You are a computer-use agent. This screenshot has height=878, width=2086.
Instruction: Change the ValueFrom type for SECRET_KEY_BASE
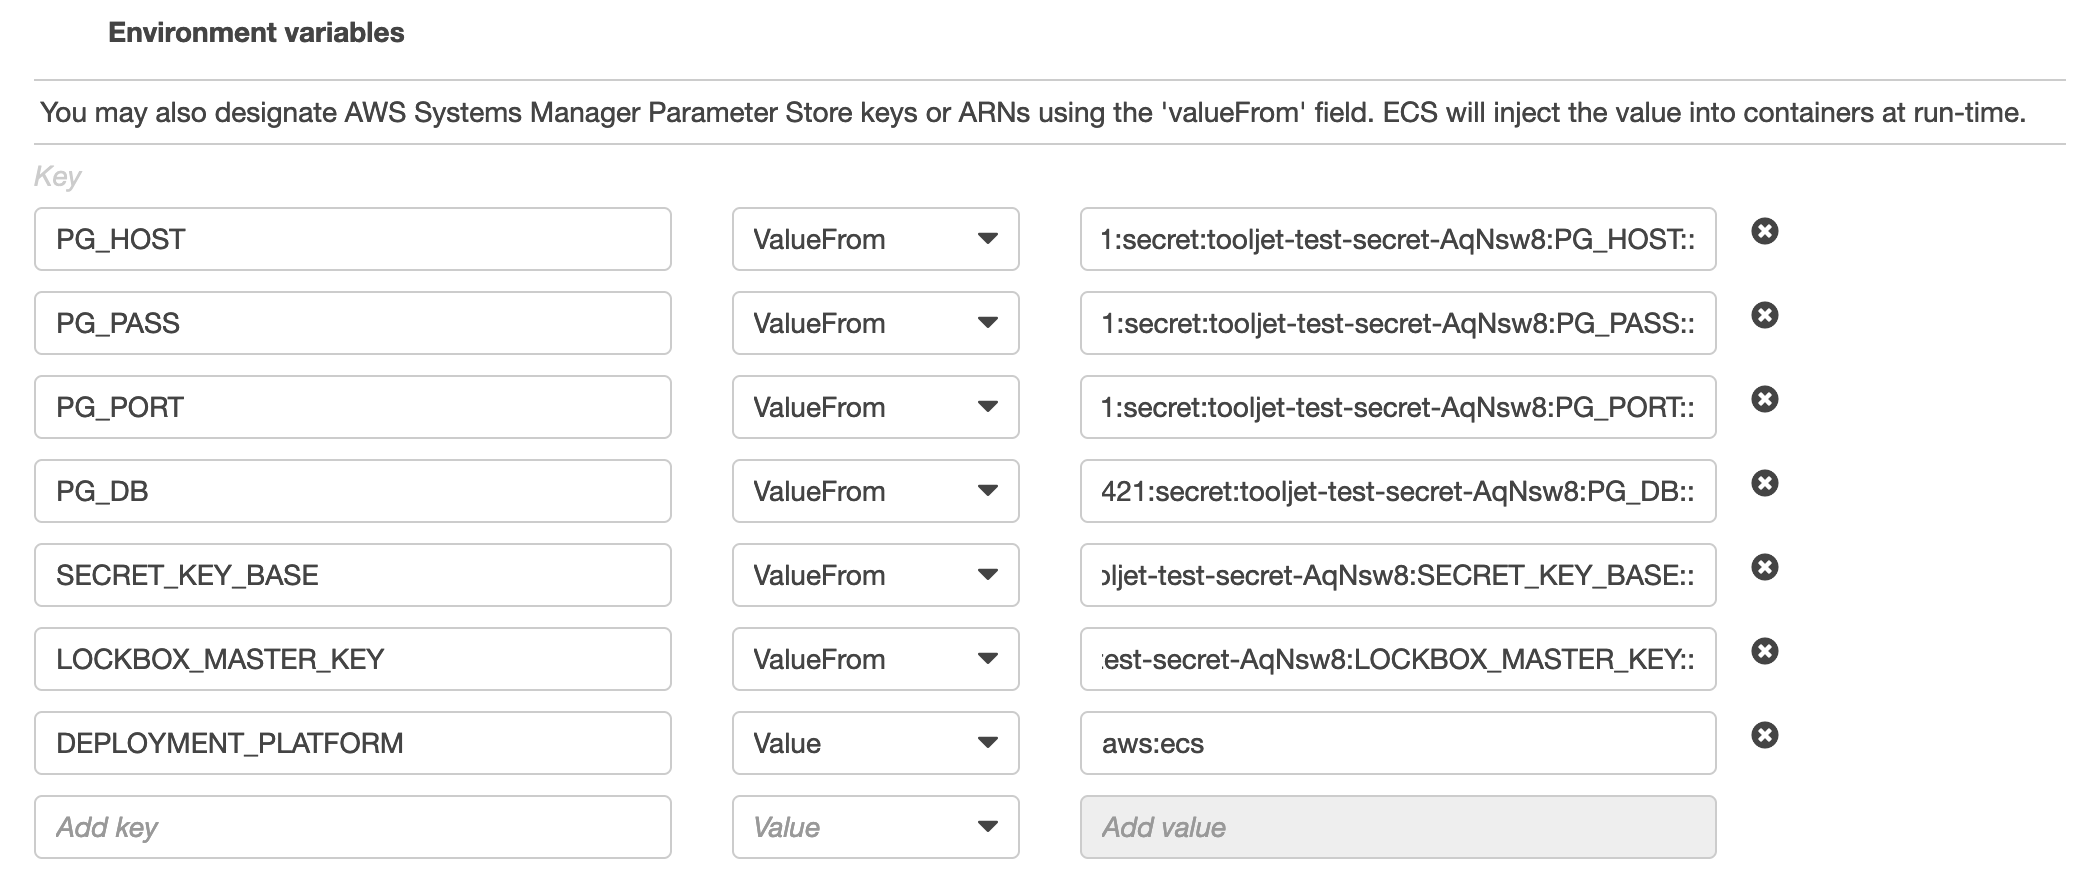pos(875,575)
